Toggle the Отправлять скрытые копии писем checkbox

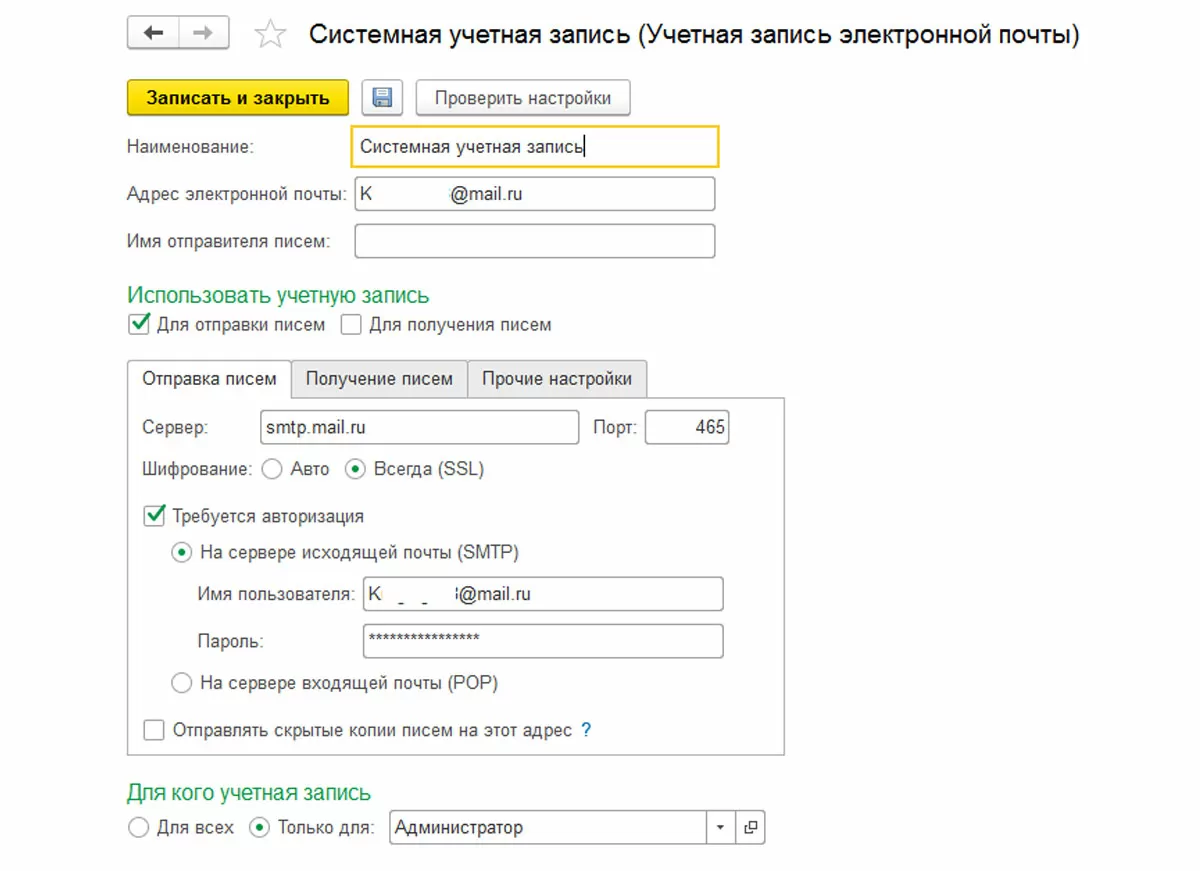pos(154,730)
